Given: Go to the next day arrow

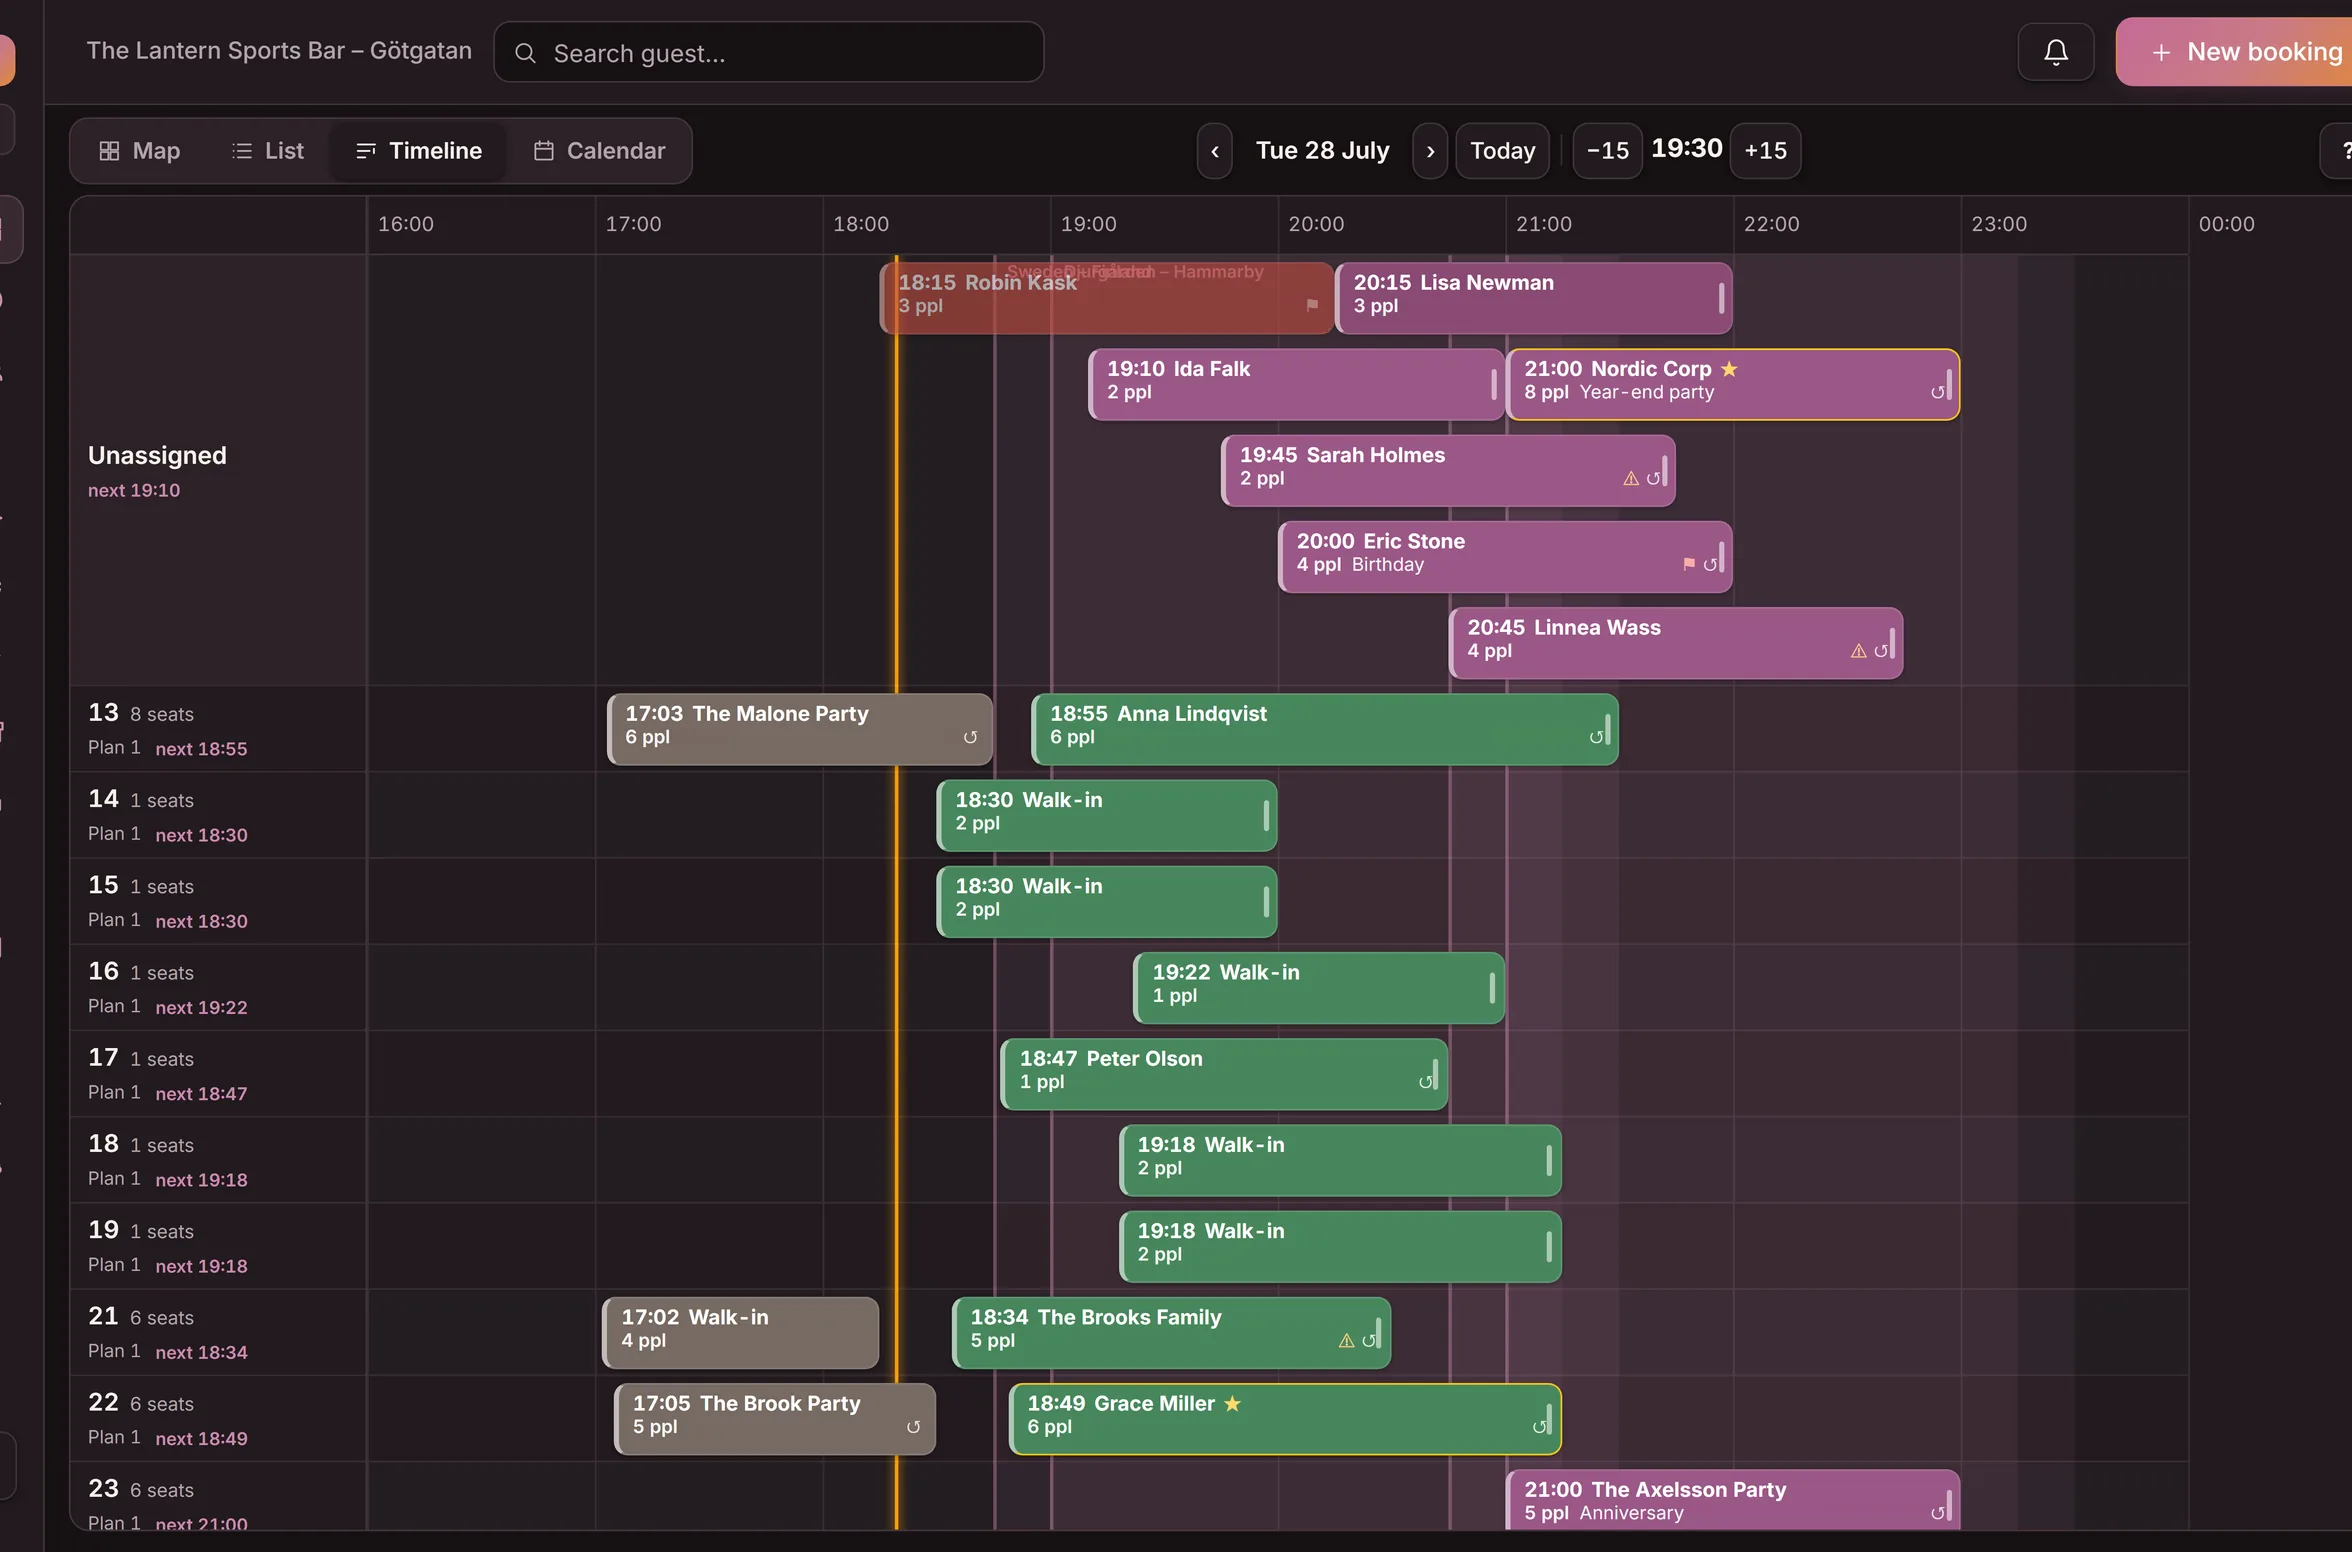Looking at the screenshot, I should [1430, 151].
